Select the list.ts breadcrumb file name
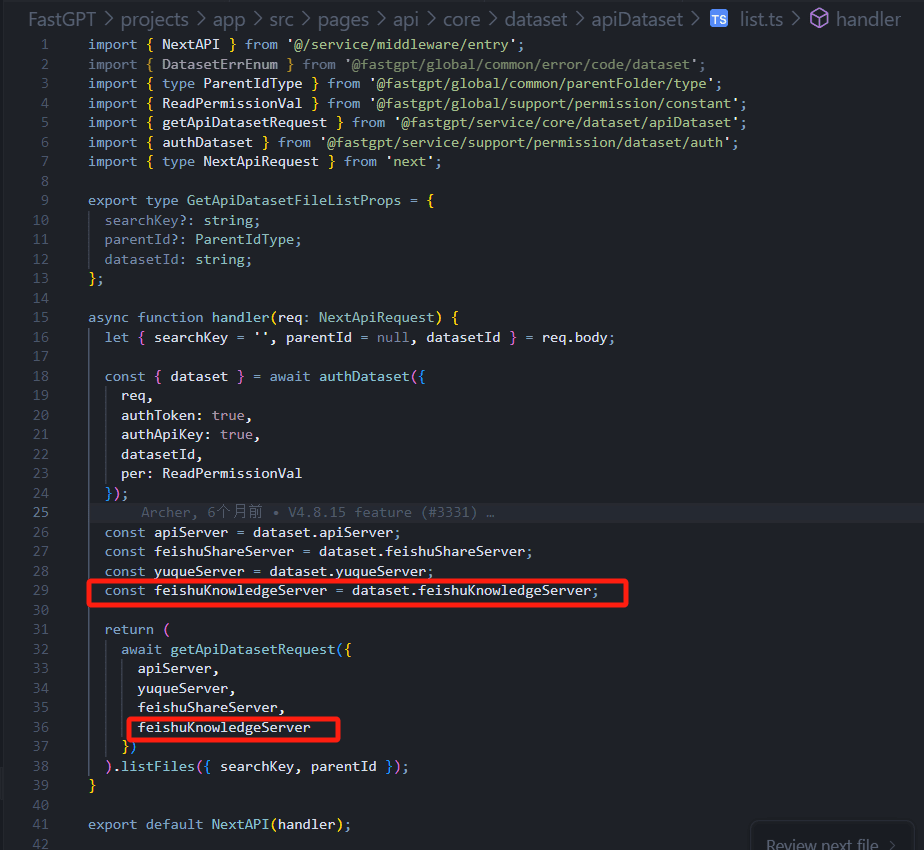 tap(761, 19)
